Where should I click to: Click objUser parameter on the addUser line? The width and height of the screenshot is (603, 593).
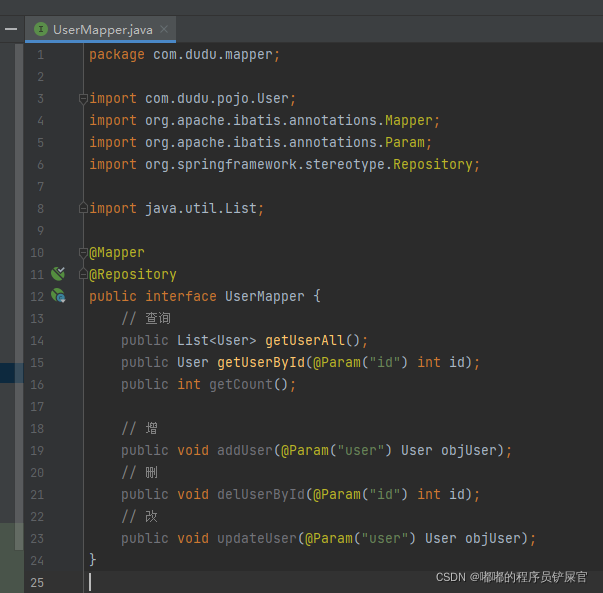pyautogui.click(x=469, y=450)
